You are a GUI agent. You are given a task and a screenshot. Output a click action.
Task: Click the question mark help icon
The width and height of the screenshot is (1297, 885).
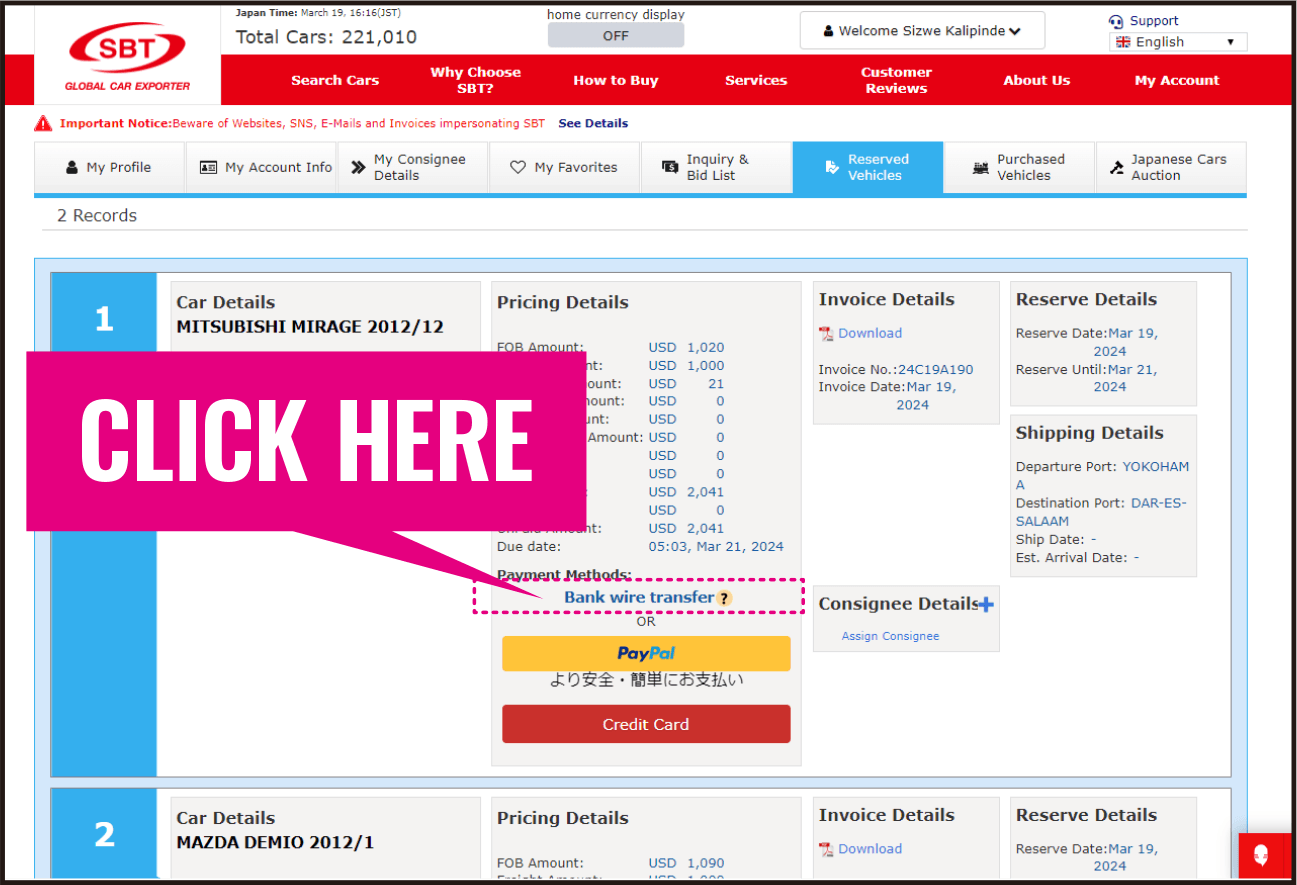[x=725, y=598]
